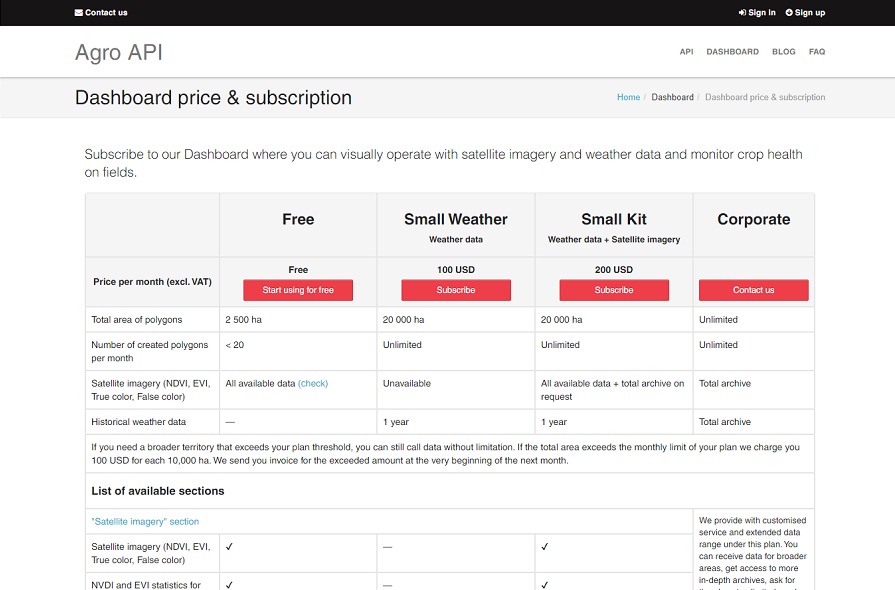The height and width of the screenshot is (590, 895).
Task: Click the Sign up link text
Action: tap(810, 13)
